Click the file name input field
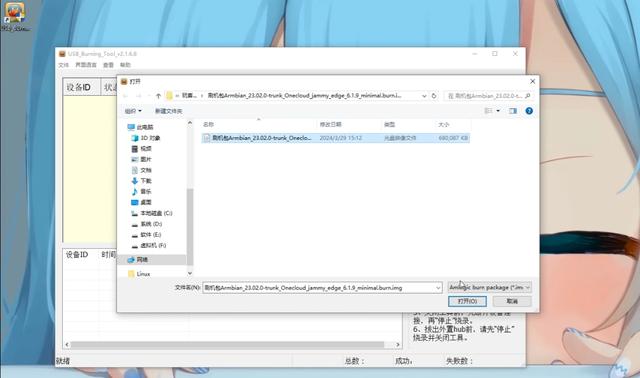 (319, 288)
